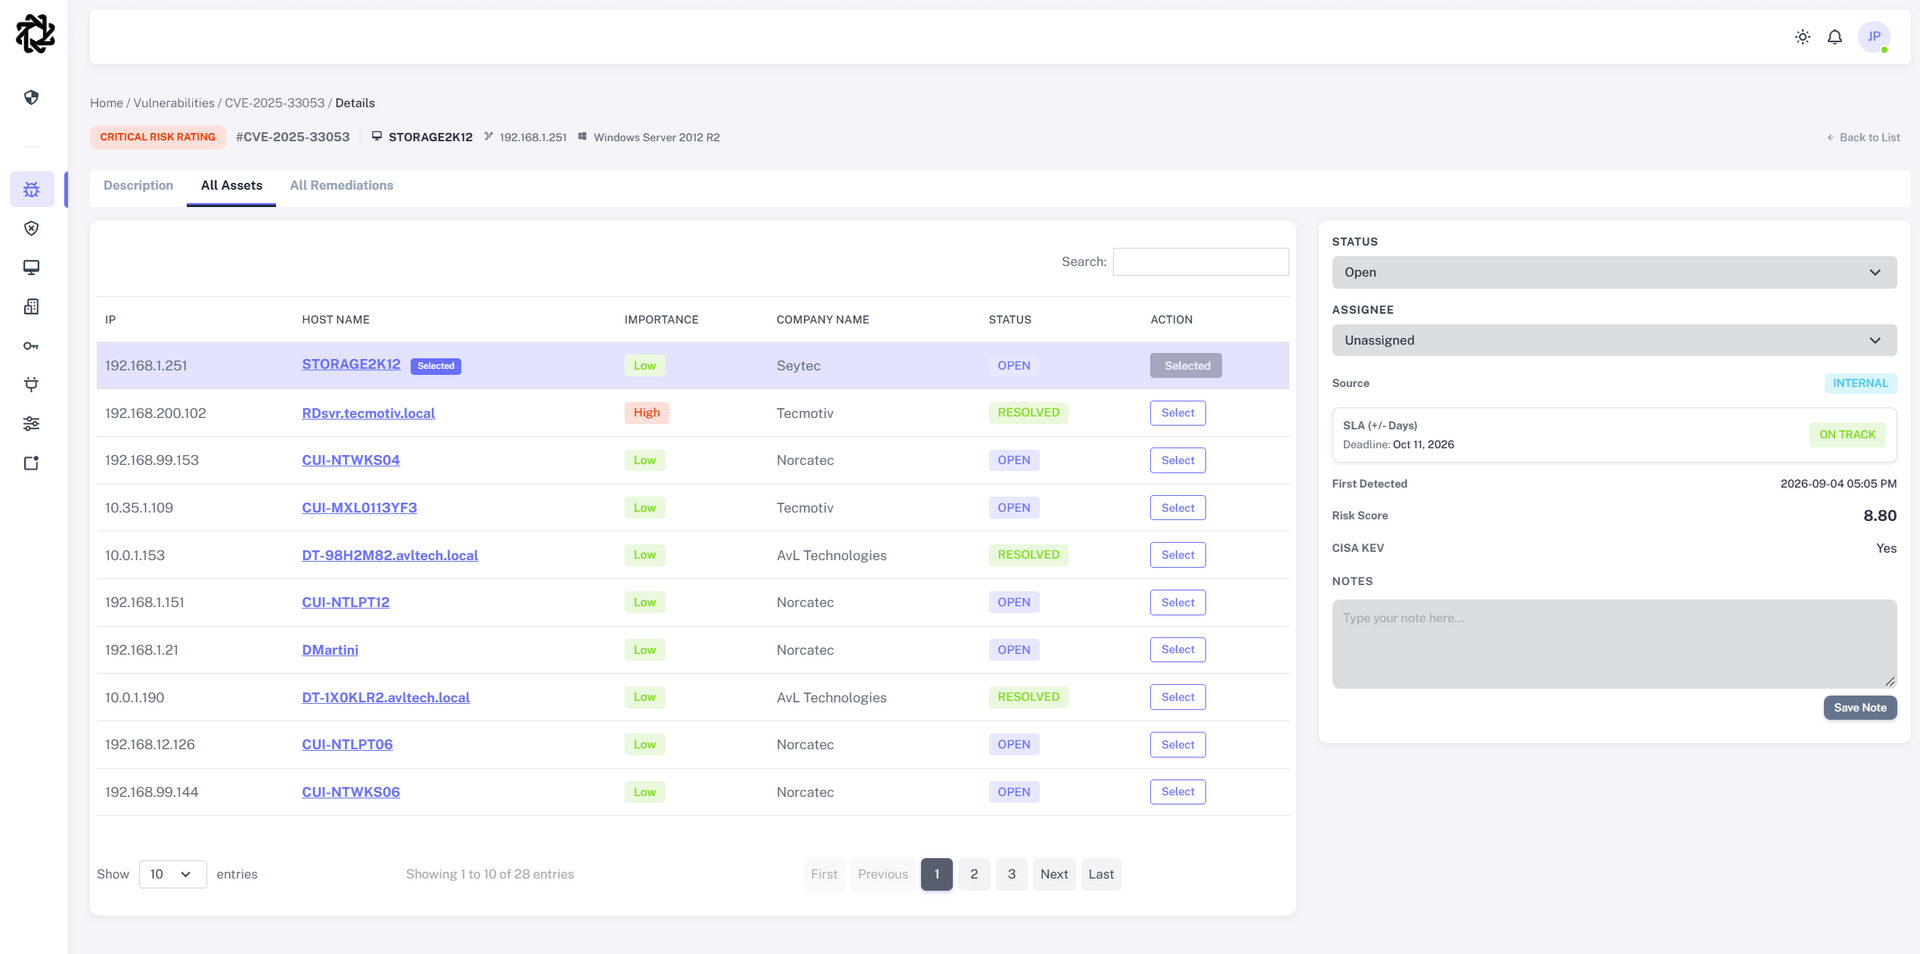Jump to the Last page

pos(1101,874)
